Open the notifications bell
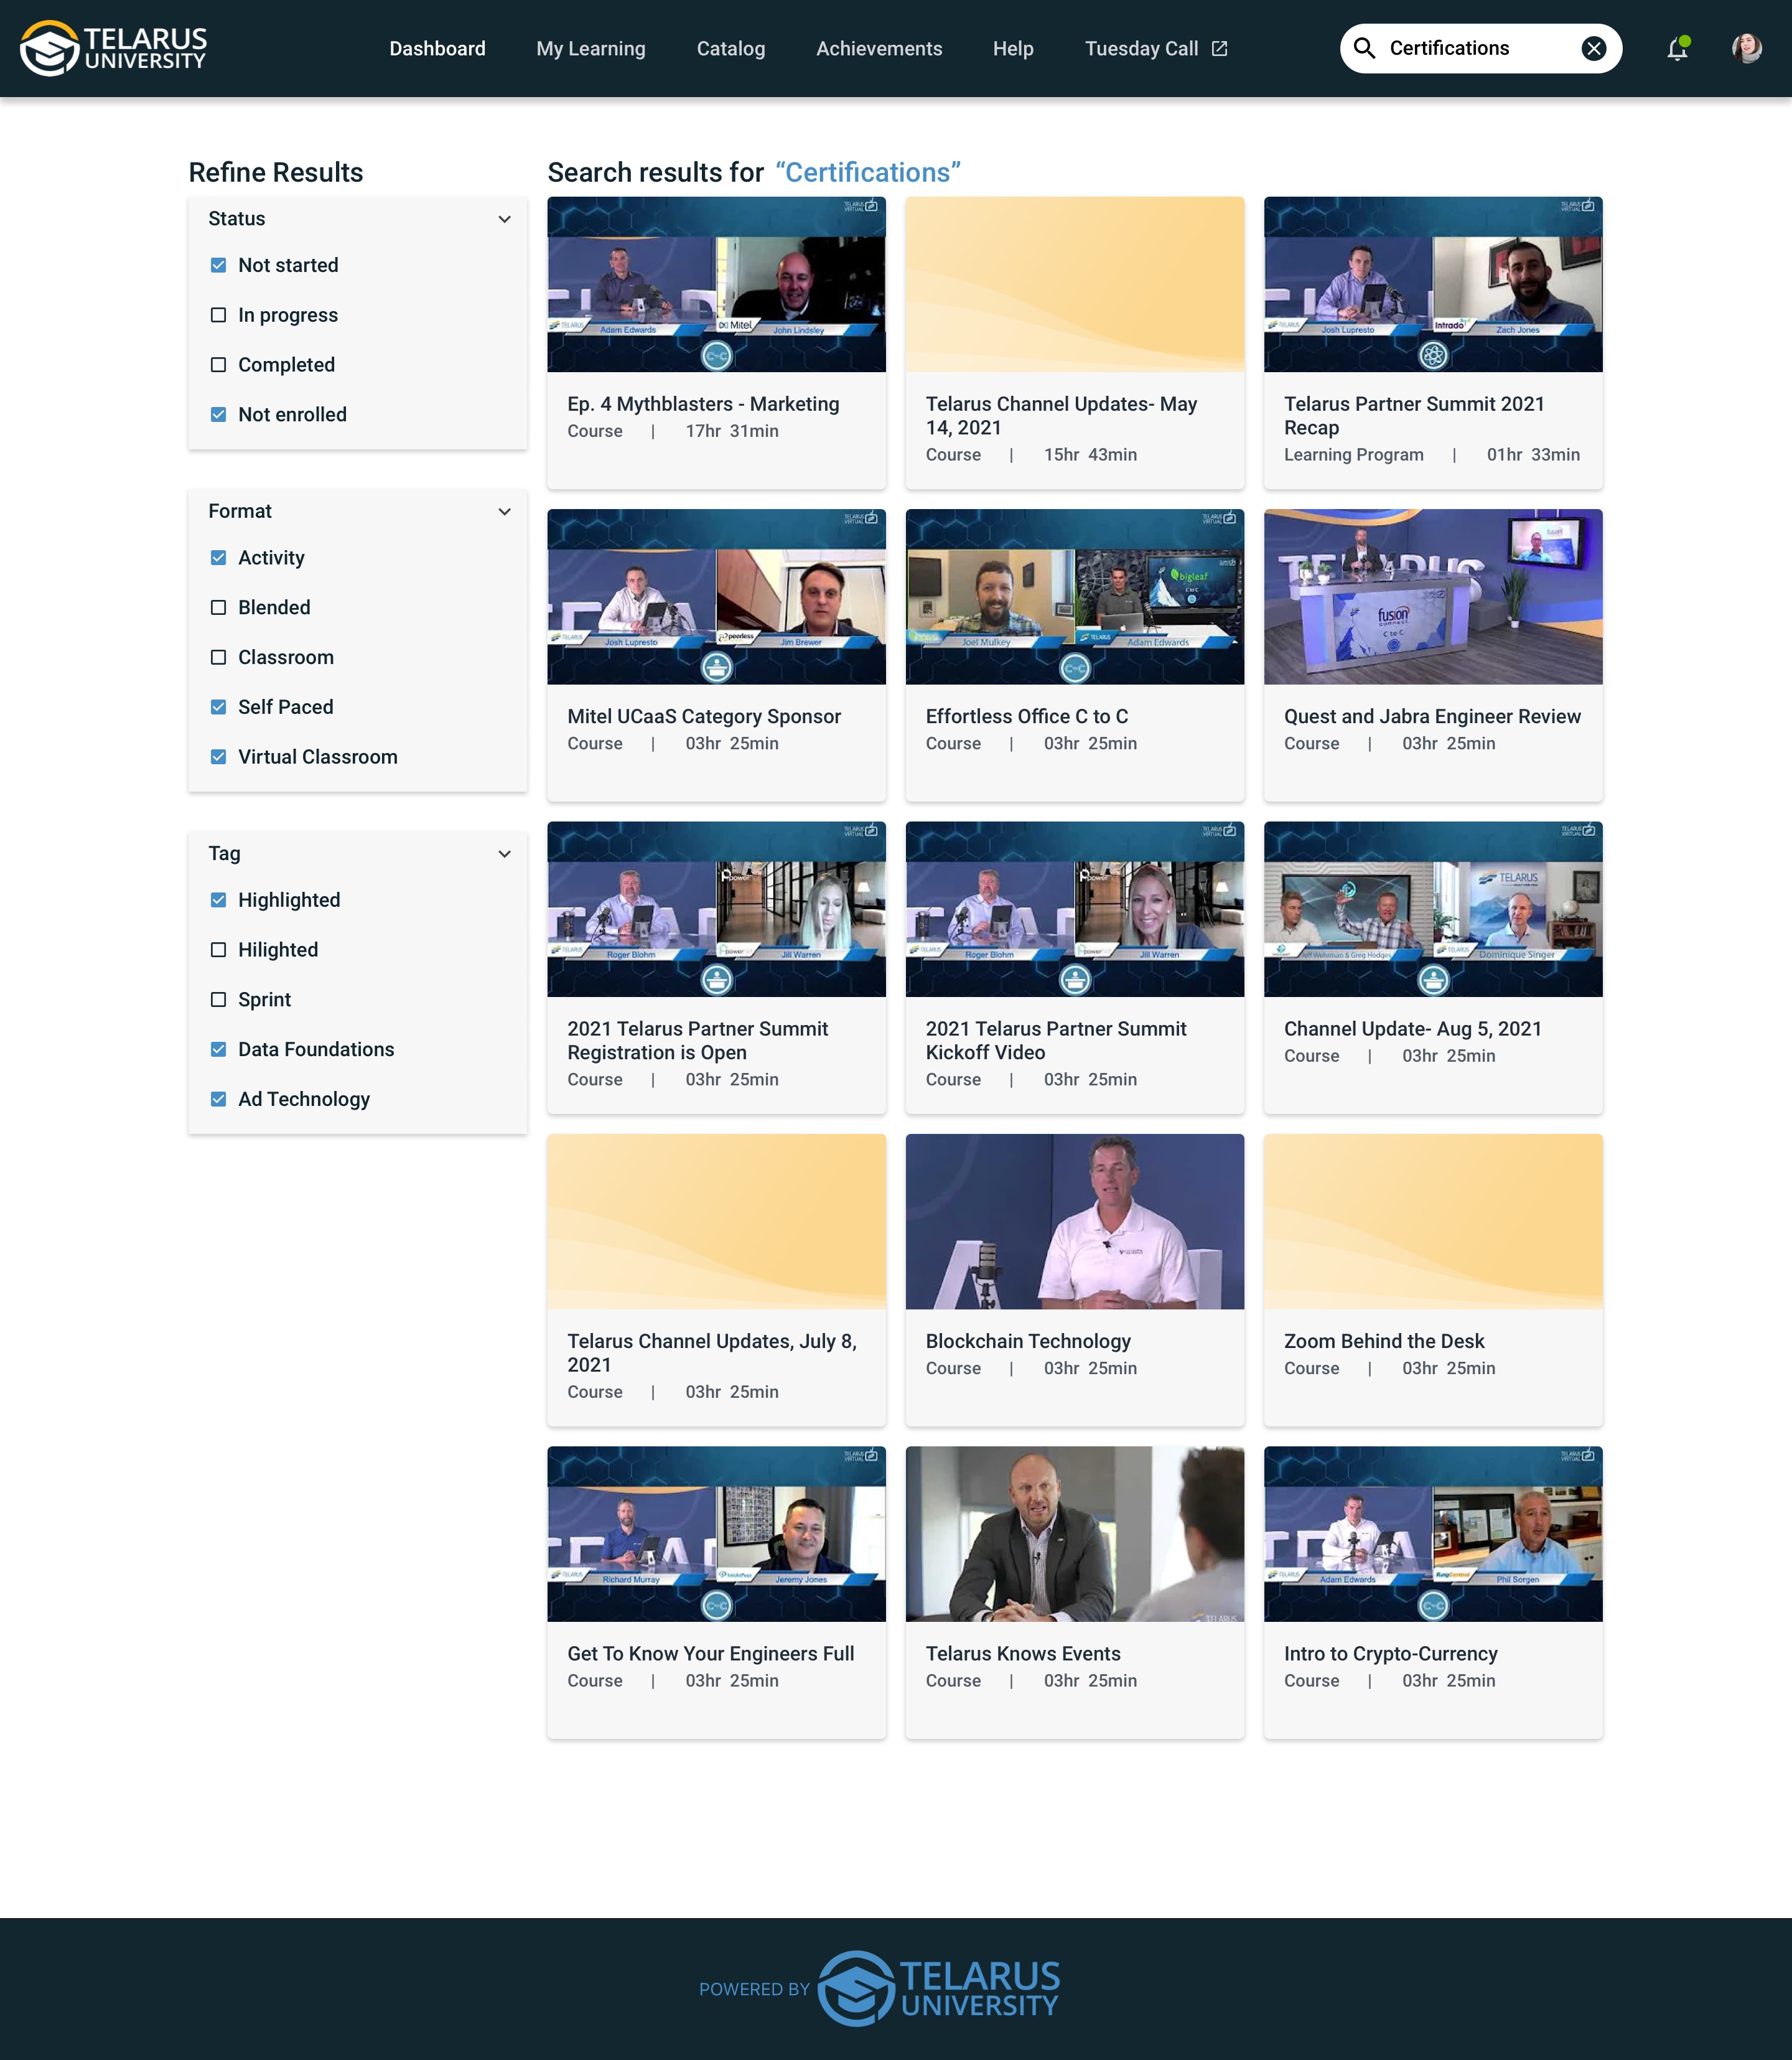Viewport: 1792px width, 2060px height. (1677, 48)
